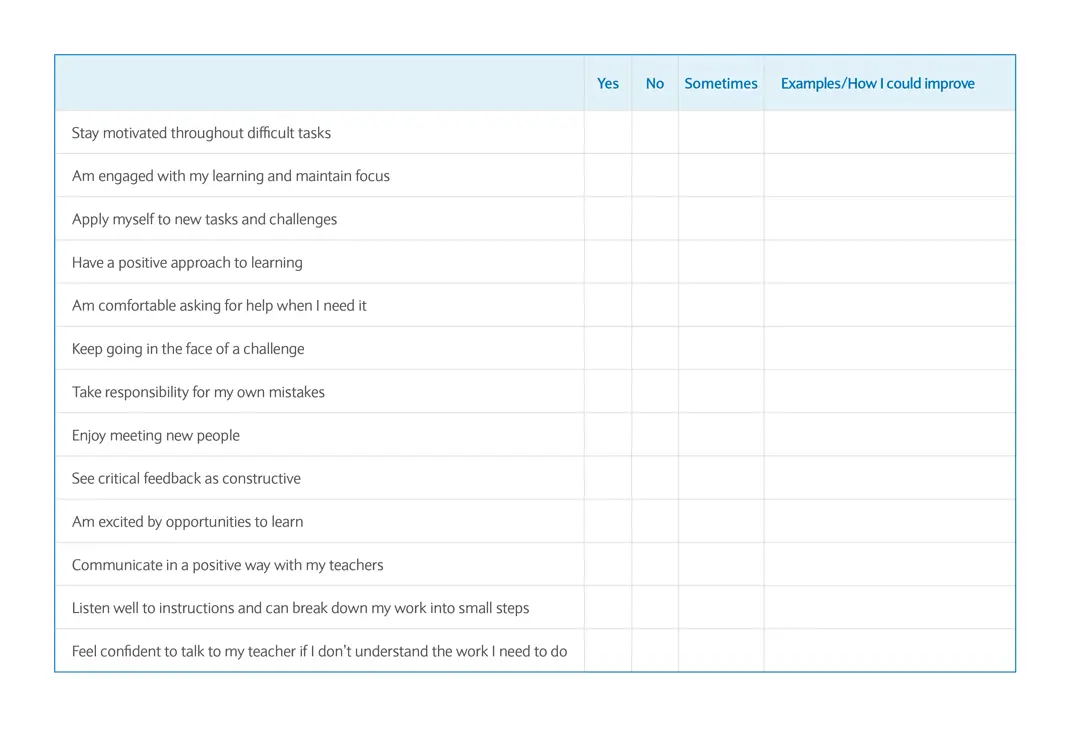Tick Sometimes for 'Have a positive approach to learning'
This screenshot has width=1070, height=730.
point(721,262)
